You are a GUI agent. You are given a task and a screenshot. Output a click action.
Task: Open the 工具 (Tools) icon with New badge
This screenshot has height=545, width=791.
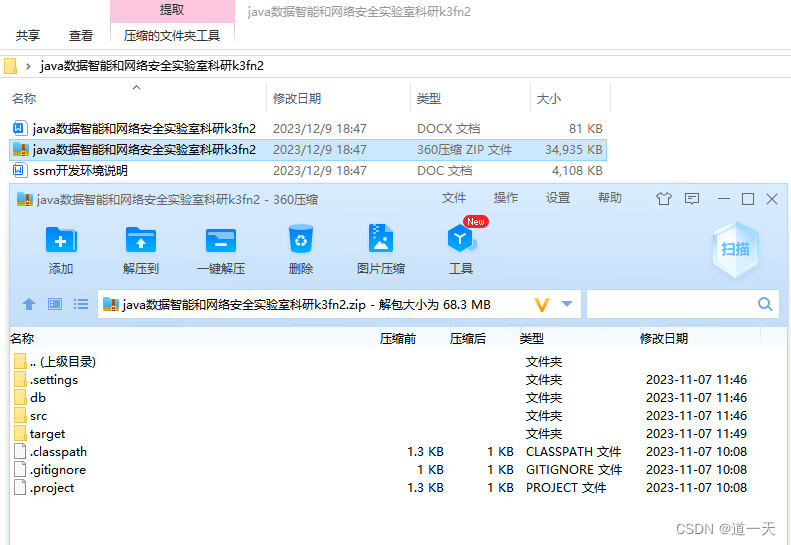[x=461, y=238]
